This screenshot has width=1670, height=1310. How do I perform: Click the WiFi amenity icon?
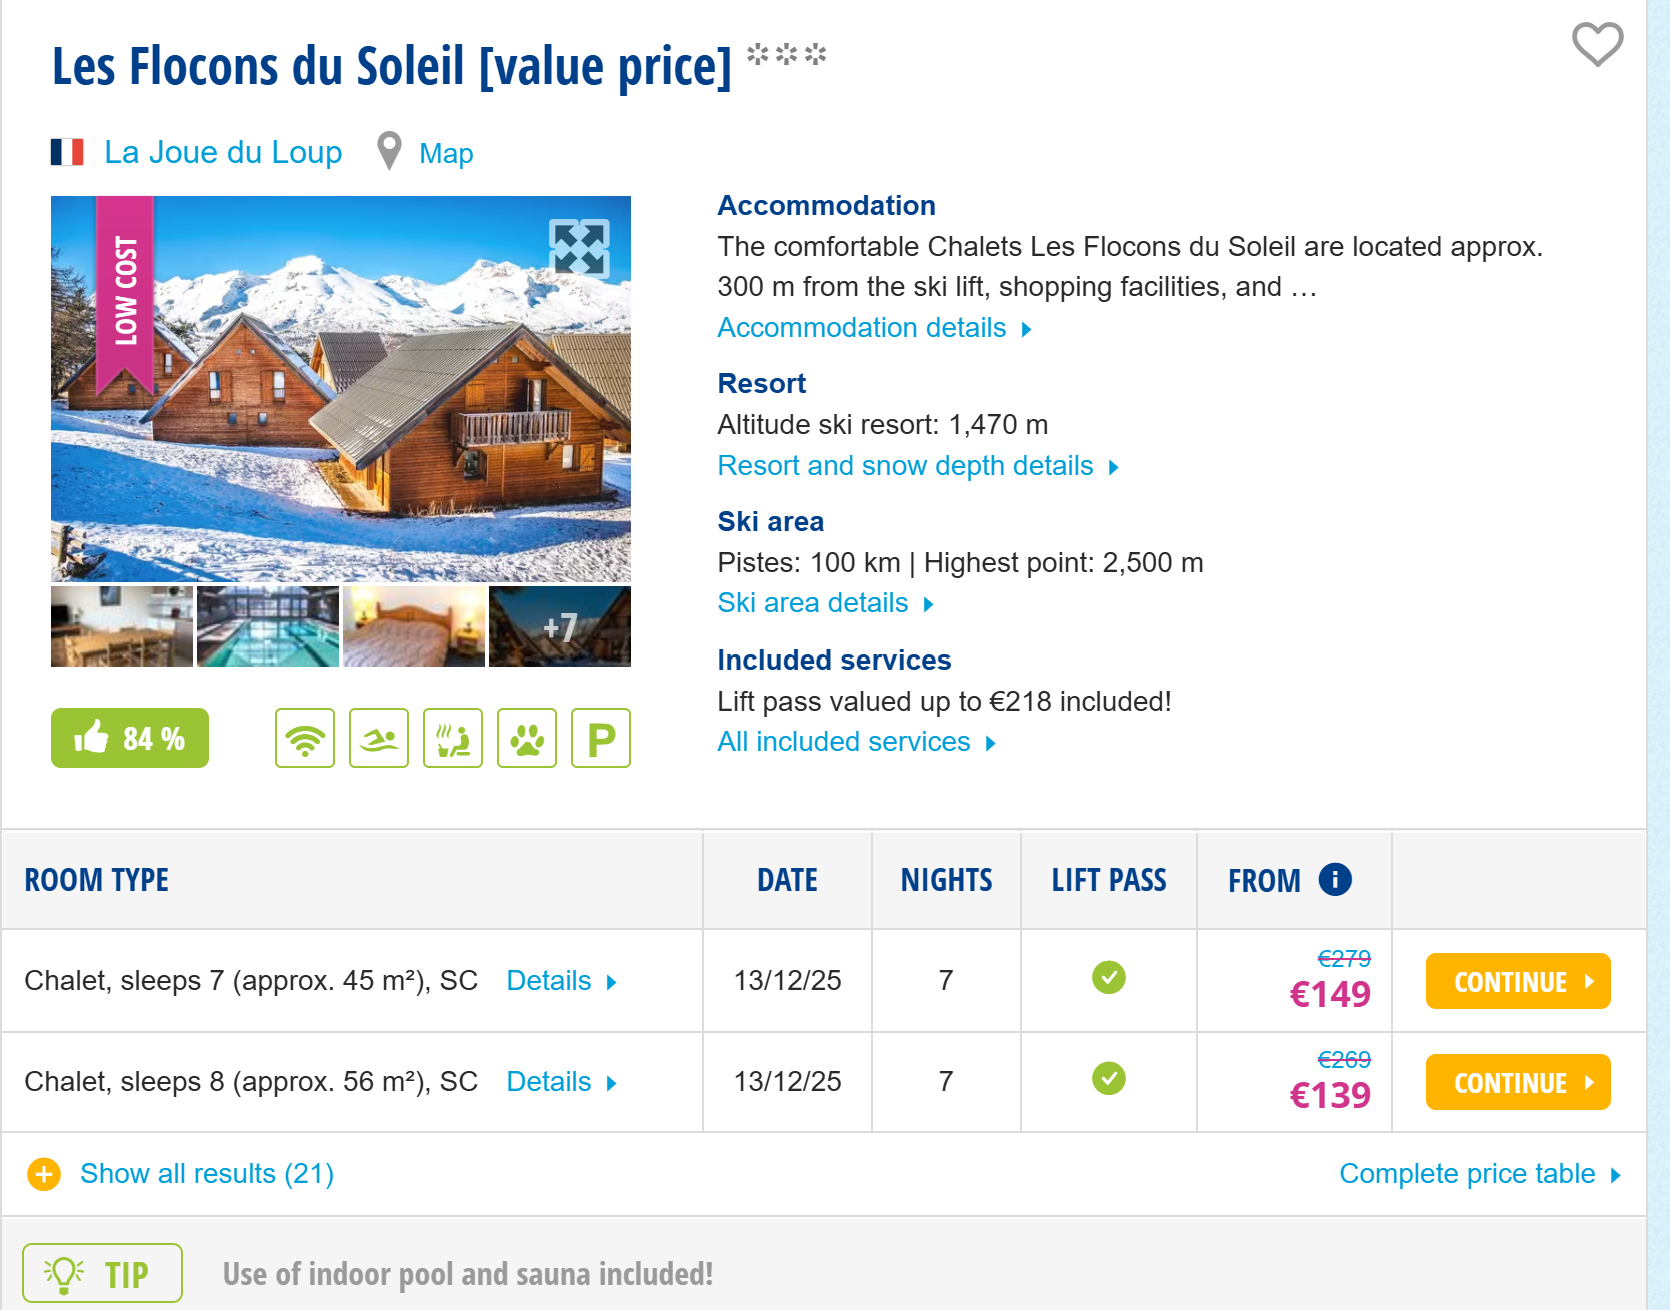(x=305, y=738)
